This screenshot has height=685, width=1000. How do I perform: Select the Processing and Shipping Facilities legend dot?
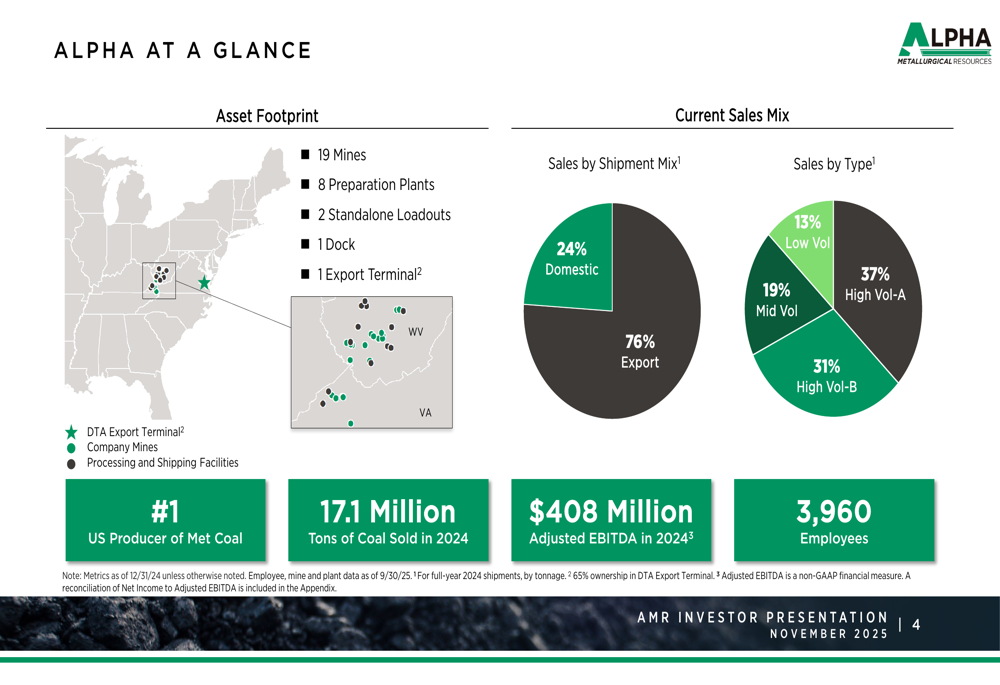coord(69,462)
